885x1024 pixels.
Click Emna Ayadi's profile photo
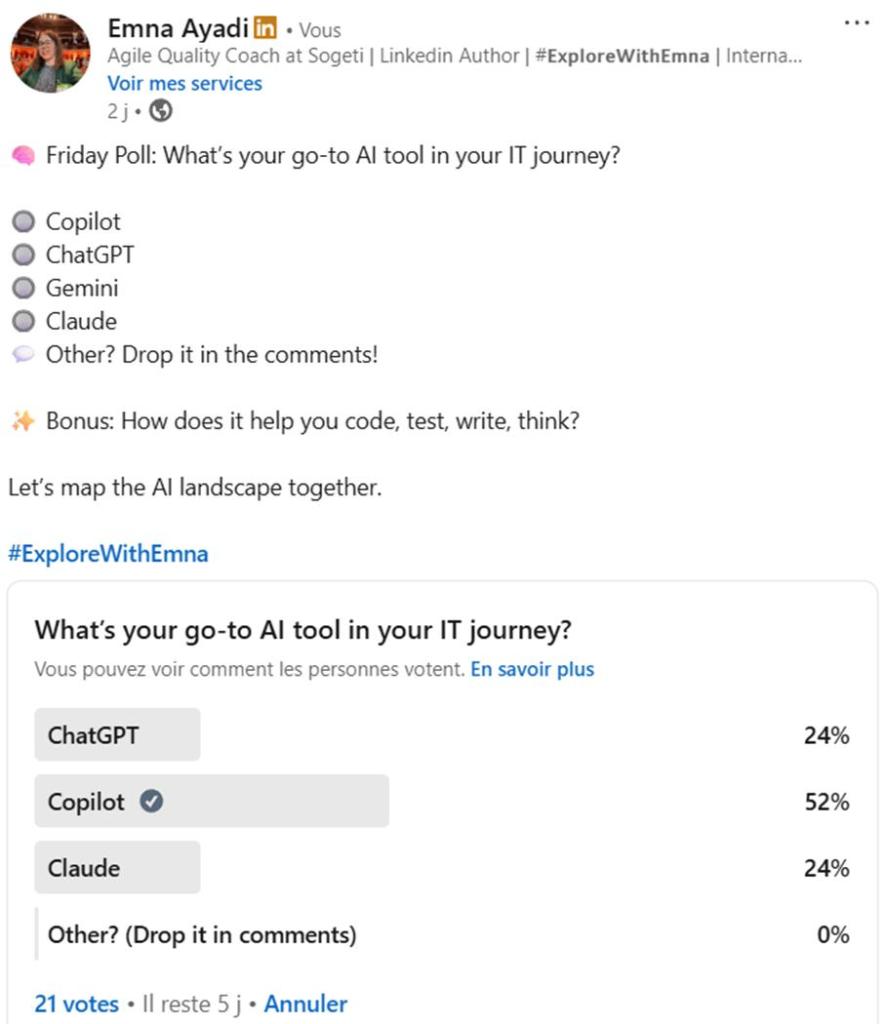click(x=50, y=53)
